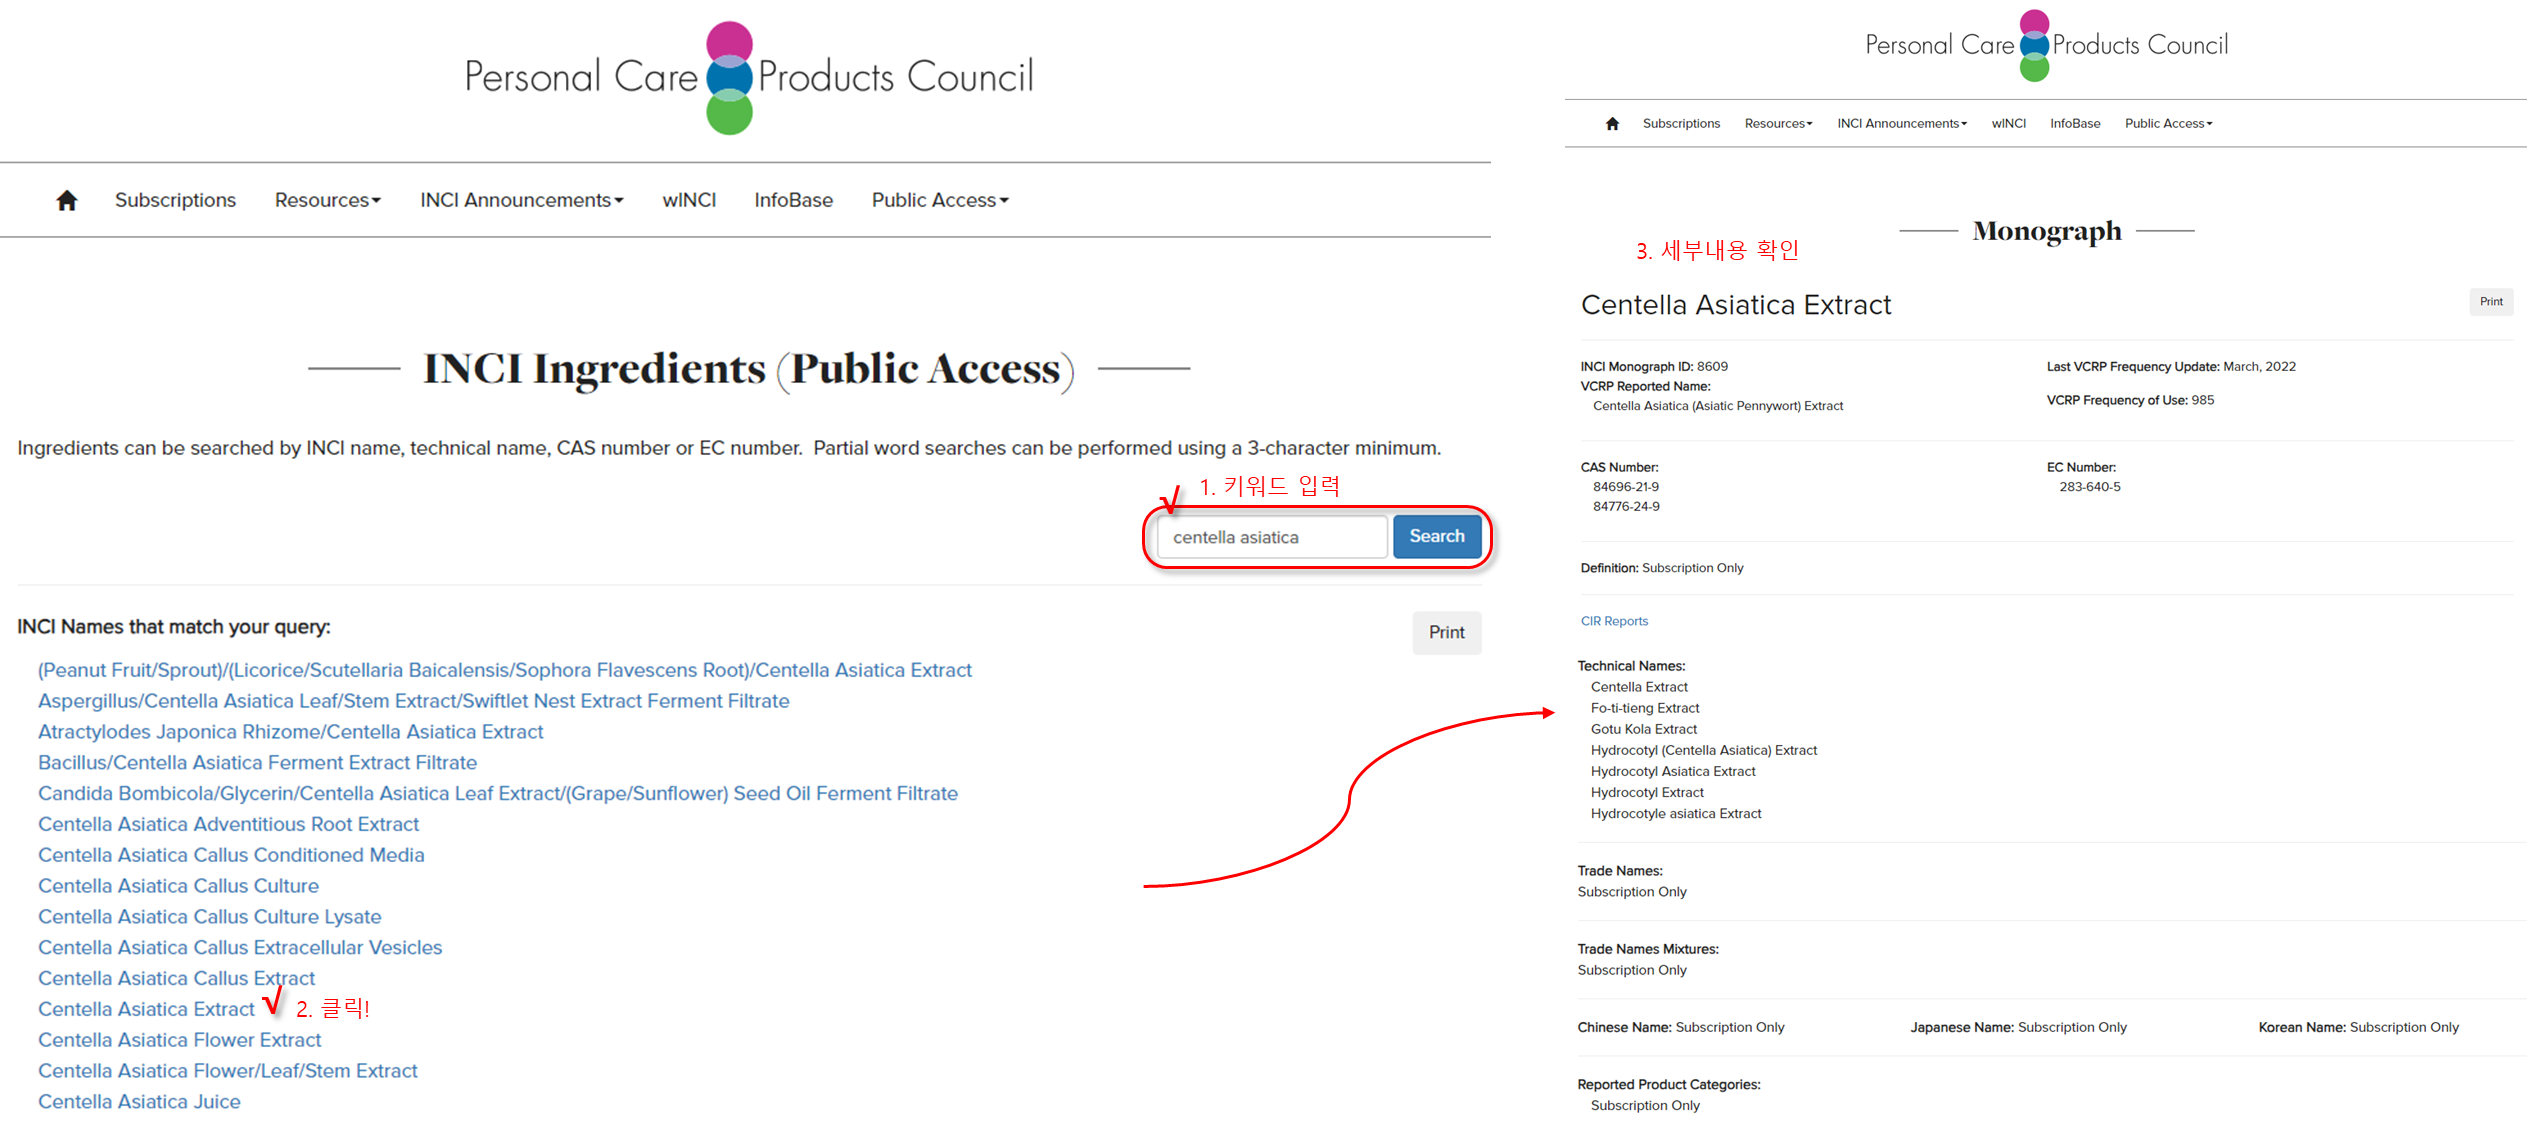Expand the Resources dropdown in left navigation
The height and width of the screenshot is (1125, 2528).
tap(327, 200)
